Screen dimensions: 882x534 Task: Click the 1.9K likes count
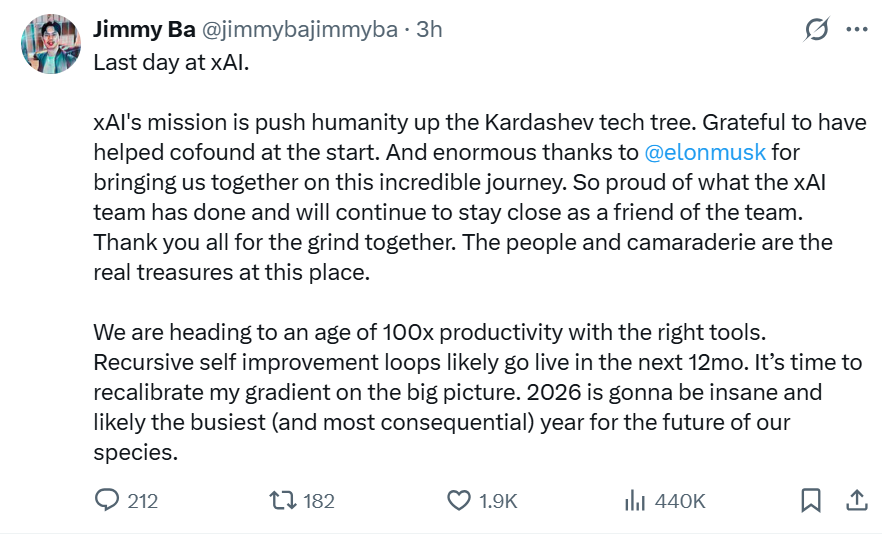coord(497,501)
